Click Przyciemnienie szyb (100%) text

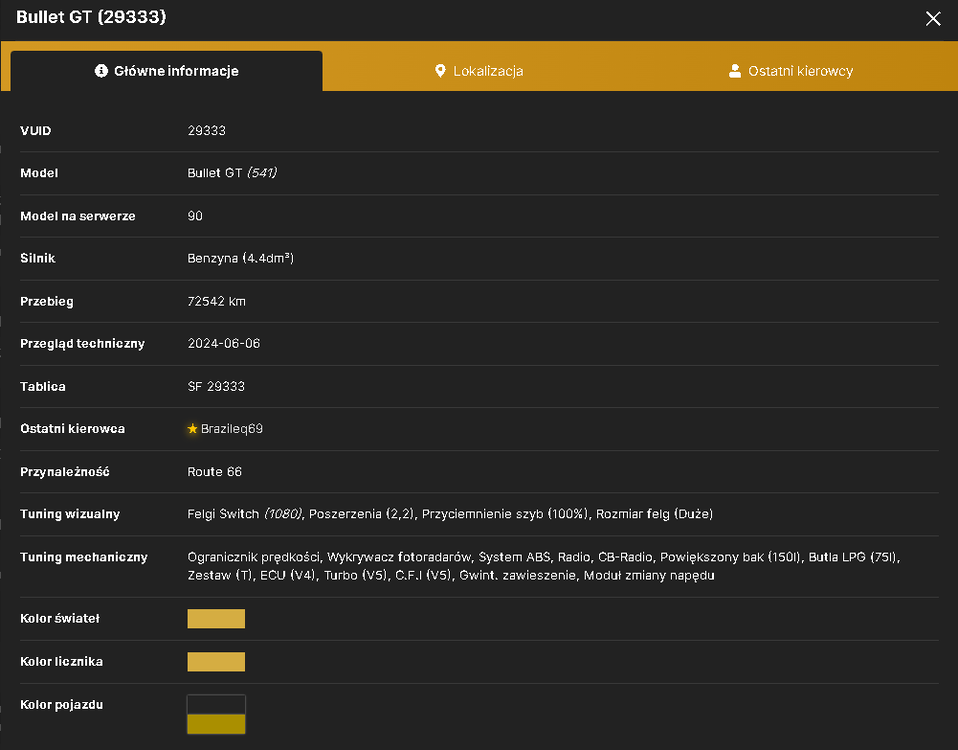[506, 514]
